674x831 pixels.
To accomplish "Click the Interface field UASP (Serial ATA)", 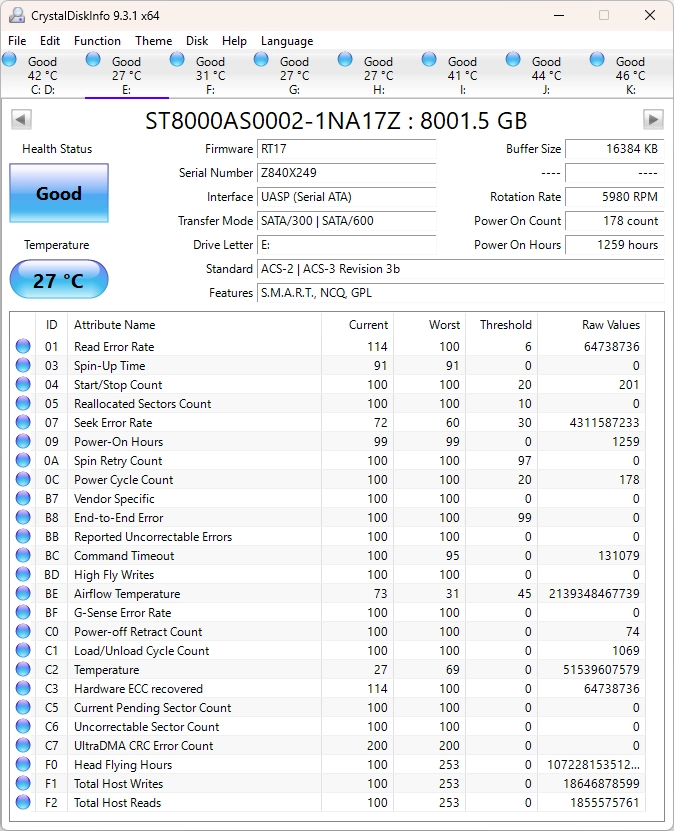I will tap(347, 197).
